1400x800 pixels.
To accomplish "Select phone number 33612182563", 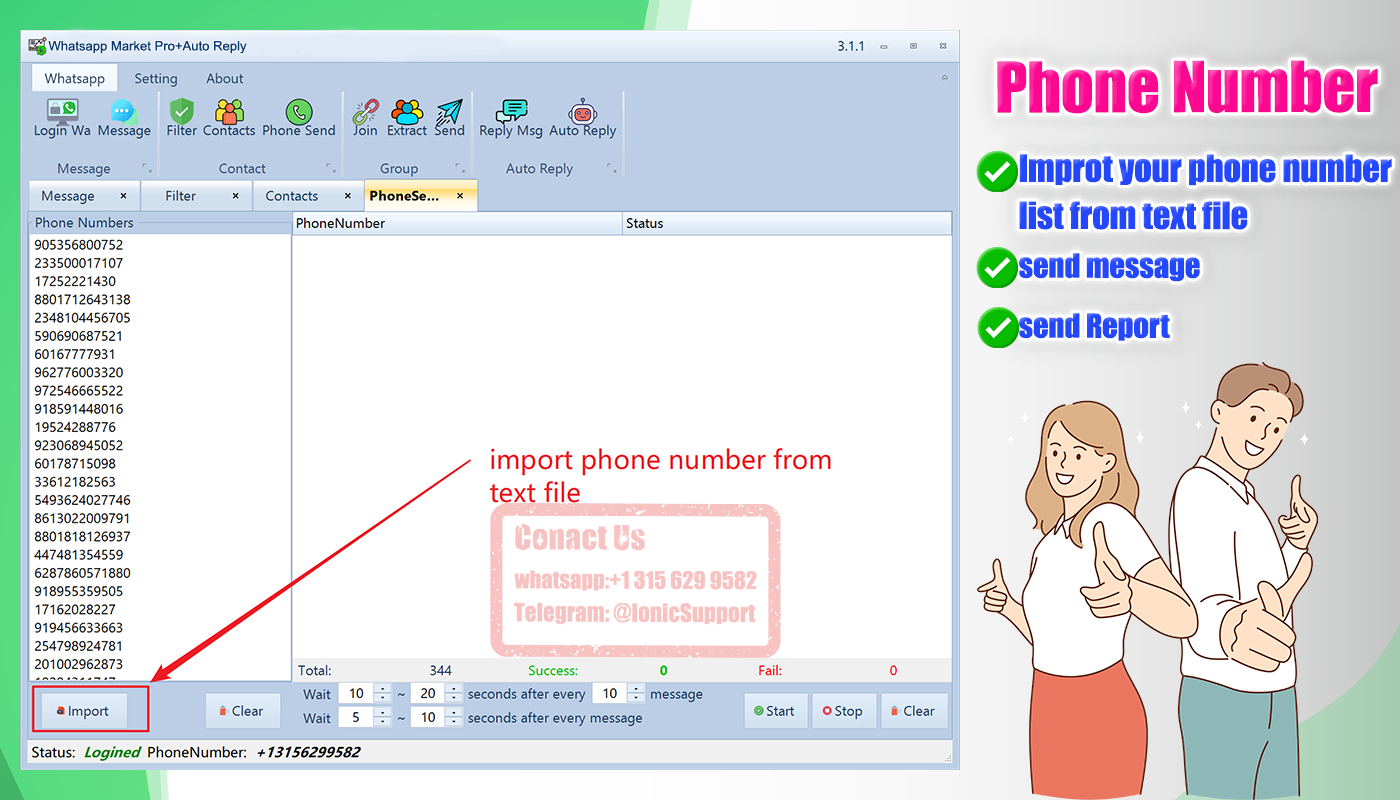I will click(x=75, y=482).
